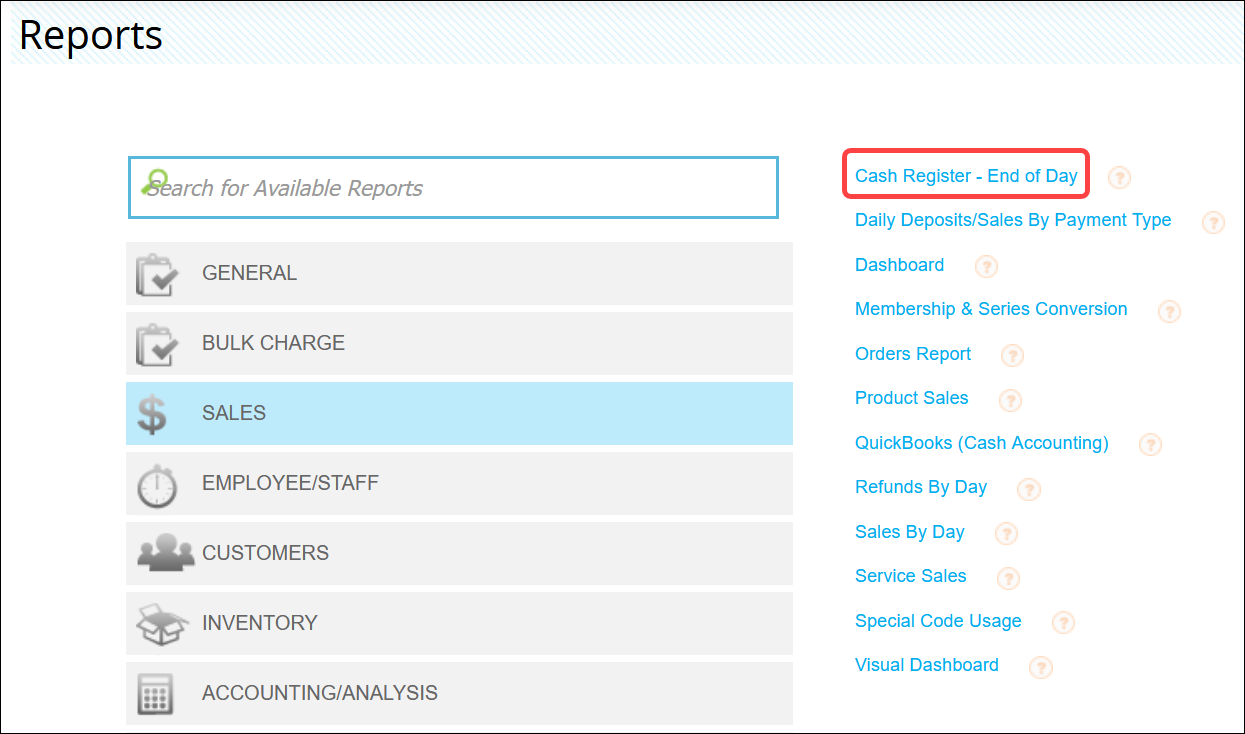
Task: Select the General reports category
Action: pyautogui.click(x=459, y=273)
